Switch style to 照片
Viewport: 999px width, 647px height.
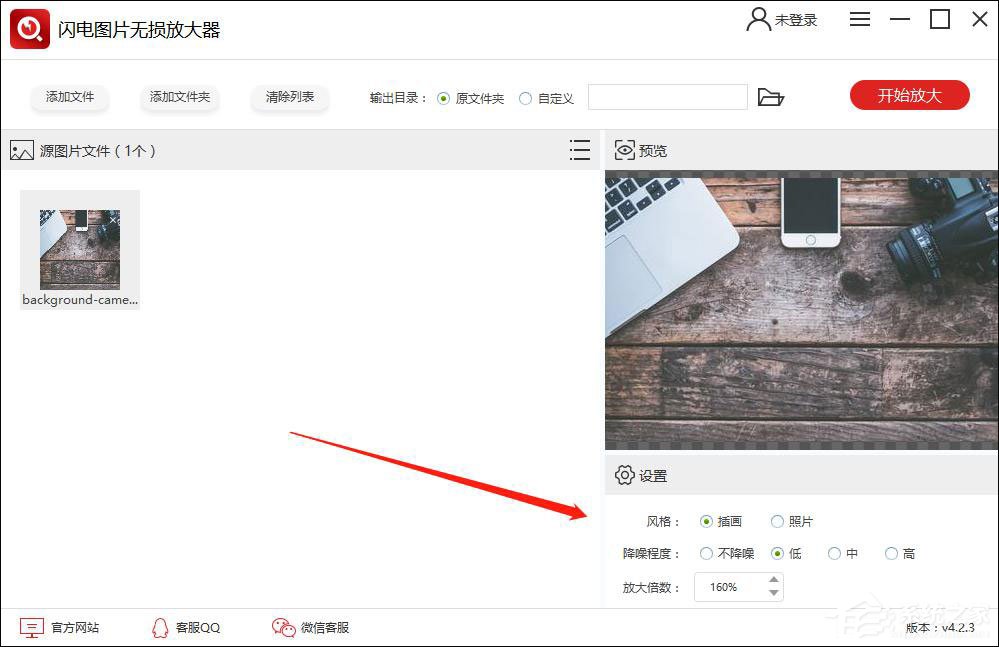777,521
